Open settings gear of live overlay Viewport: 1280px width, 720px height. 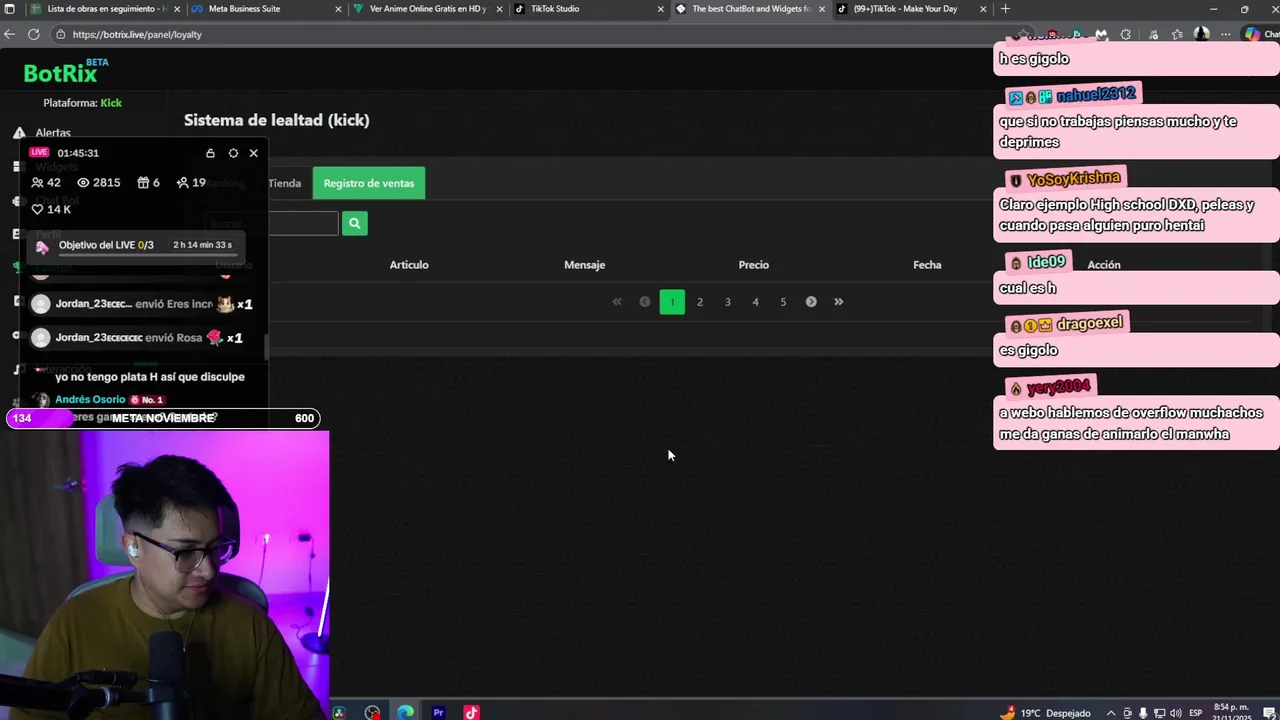point(233,153)
